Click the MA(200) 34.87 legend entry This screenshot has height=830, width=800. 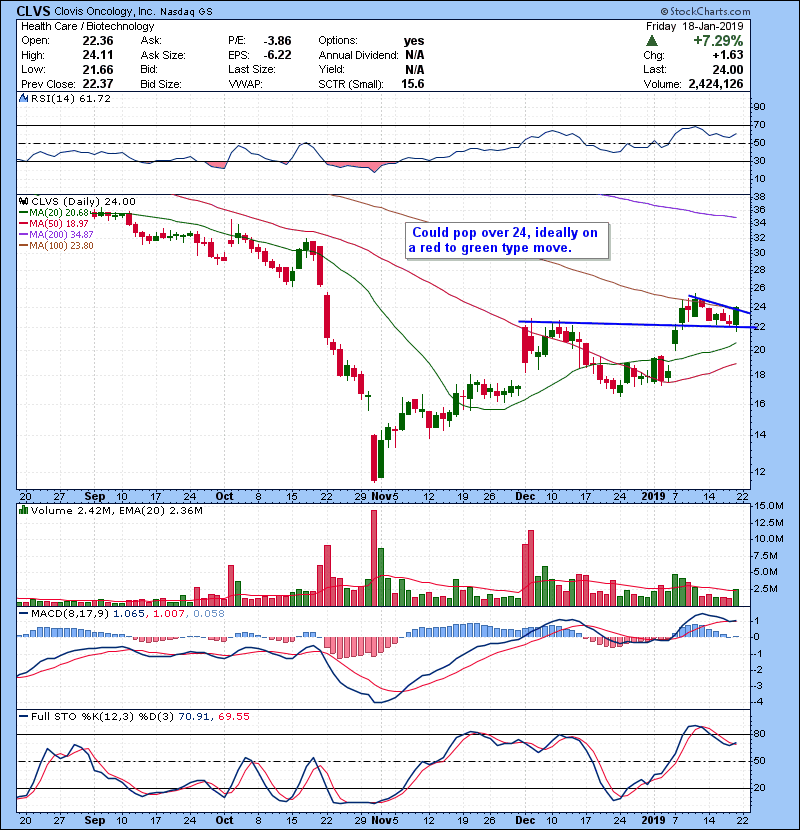click(57, 234)
